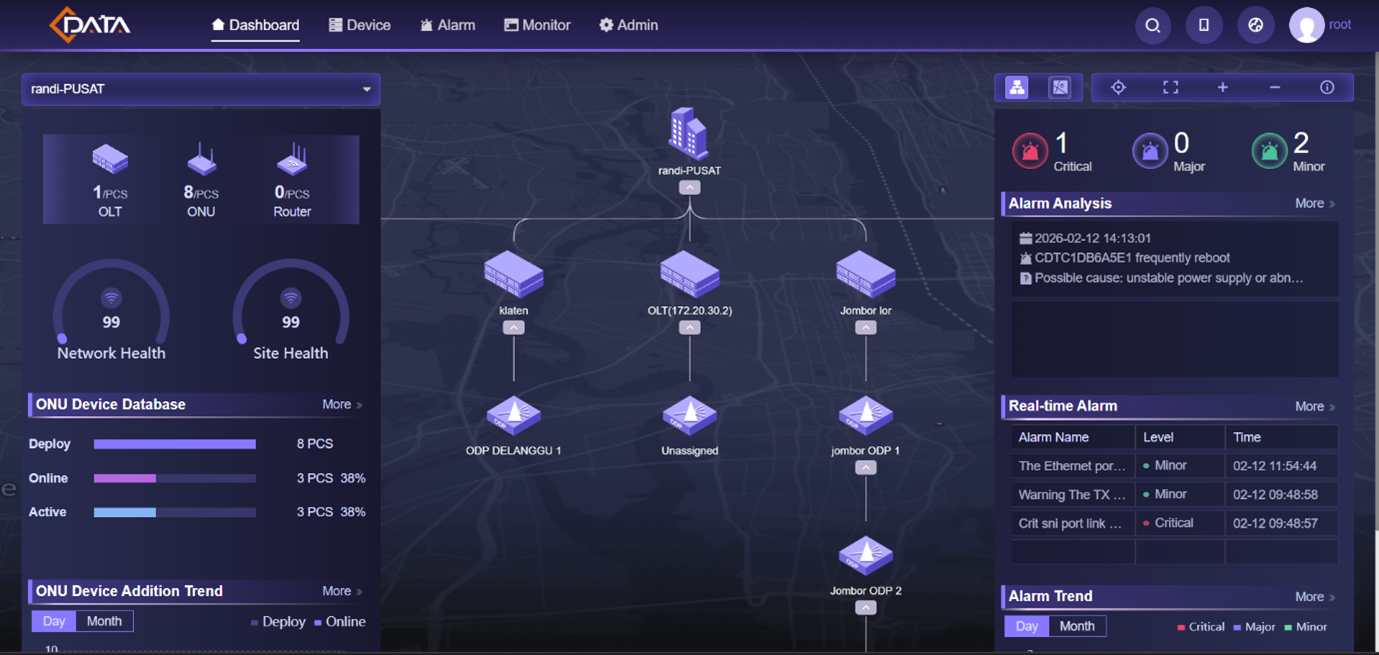Click the search icon in top bar

tap(1152, 25)
